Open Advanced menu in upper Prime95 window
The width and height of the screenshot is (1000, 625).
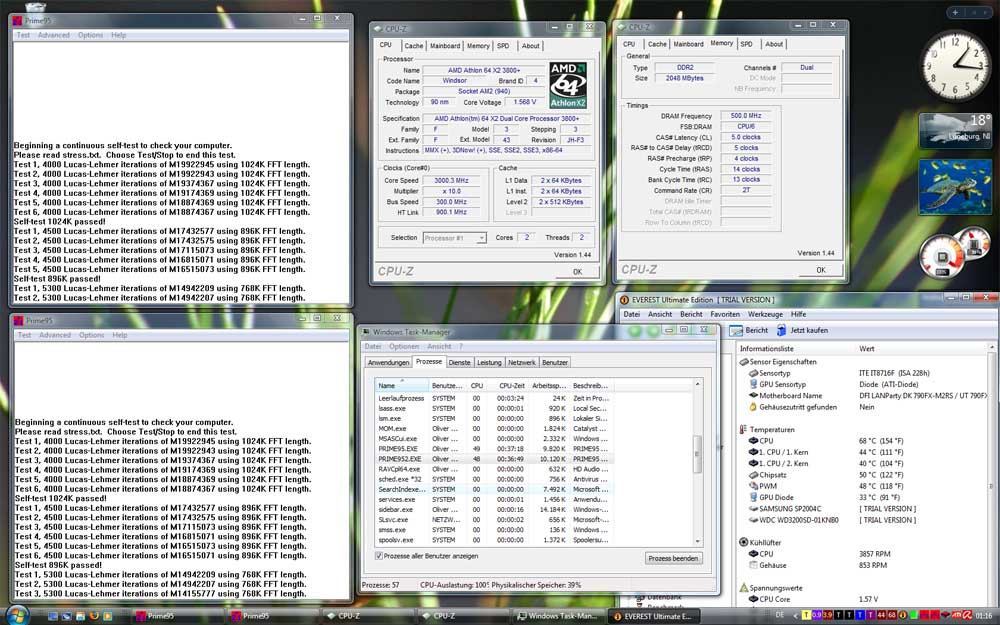click(54, 35)
